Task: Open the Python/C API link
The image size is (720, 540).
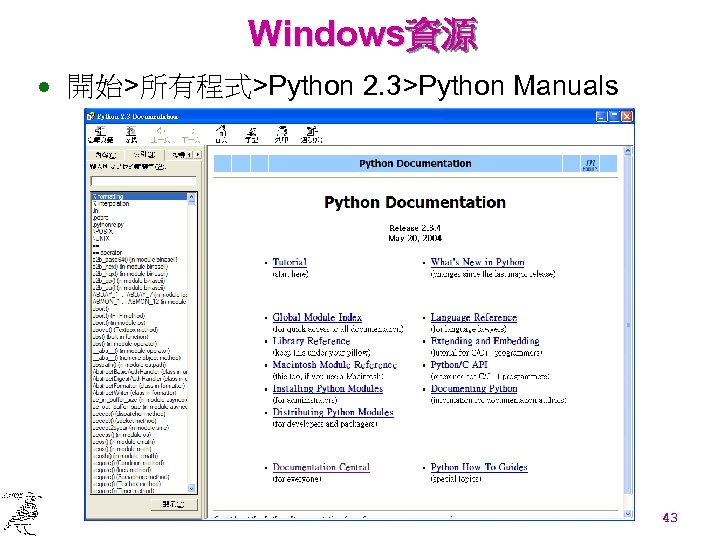Action: [x=459, y=365]
